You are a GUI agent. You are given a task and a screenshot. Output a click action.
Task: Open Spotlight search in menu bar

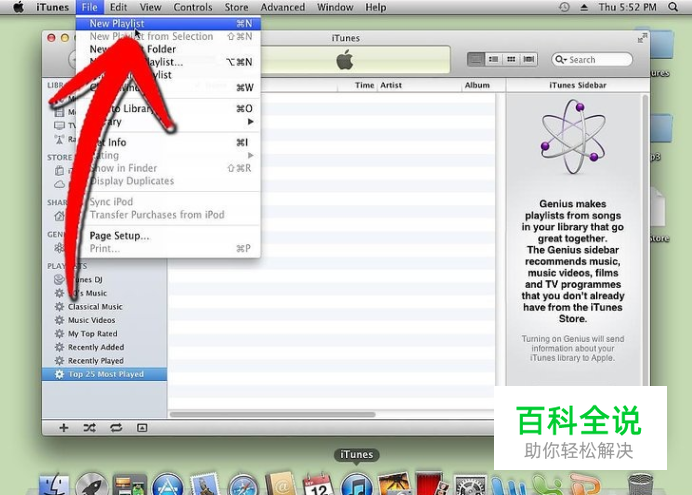pos(673,7)
